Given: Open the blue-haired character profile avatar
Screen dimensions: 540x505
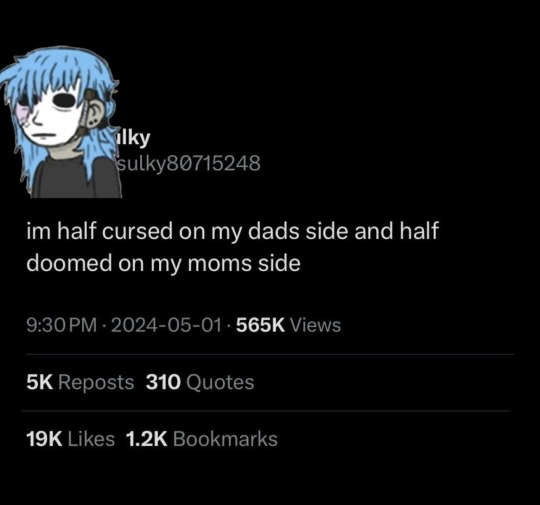Looking at the screenshot, I should point(60,122).
